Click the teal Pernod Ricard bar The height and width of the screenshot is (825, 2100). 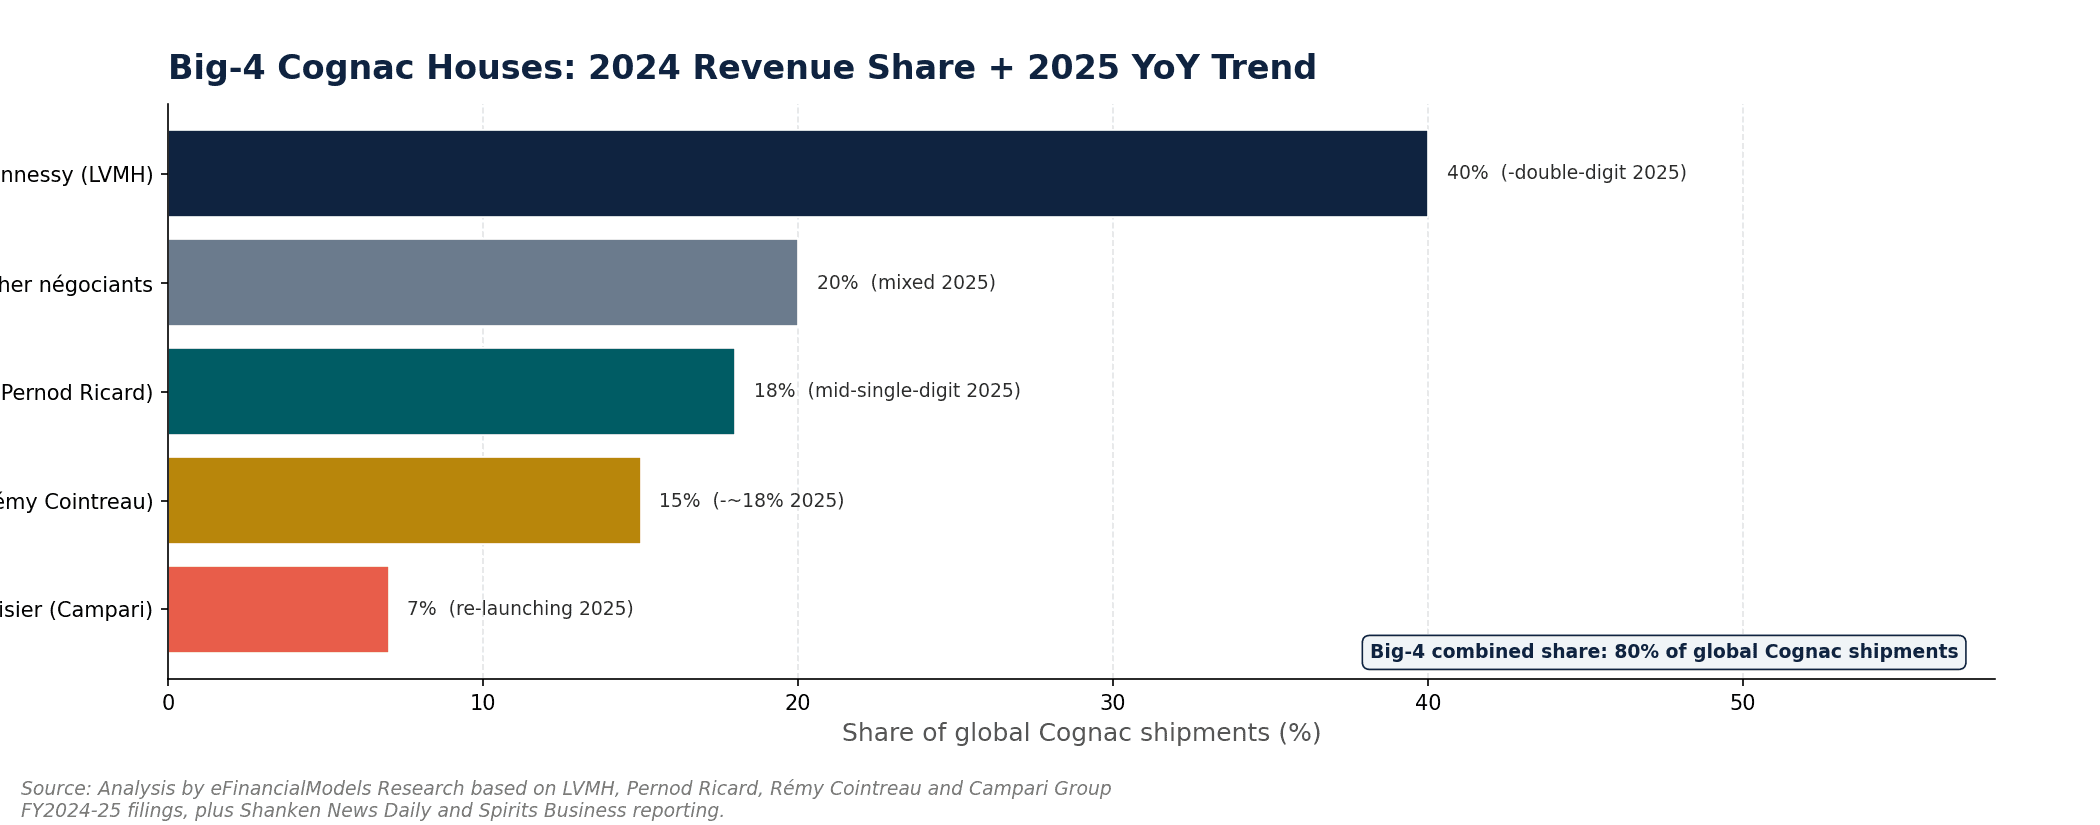[451, 391]
